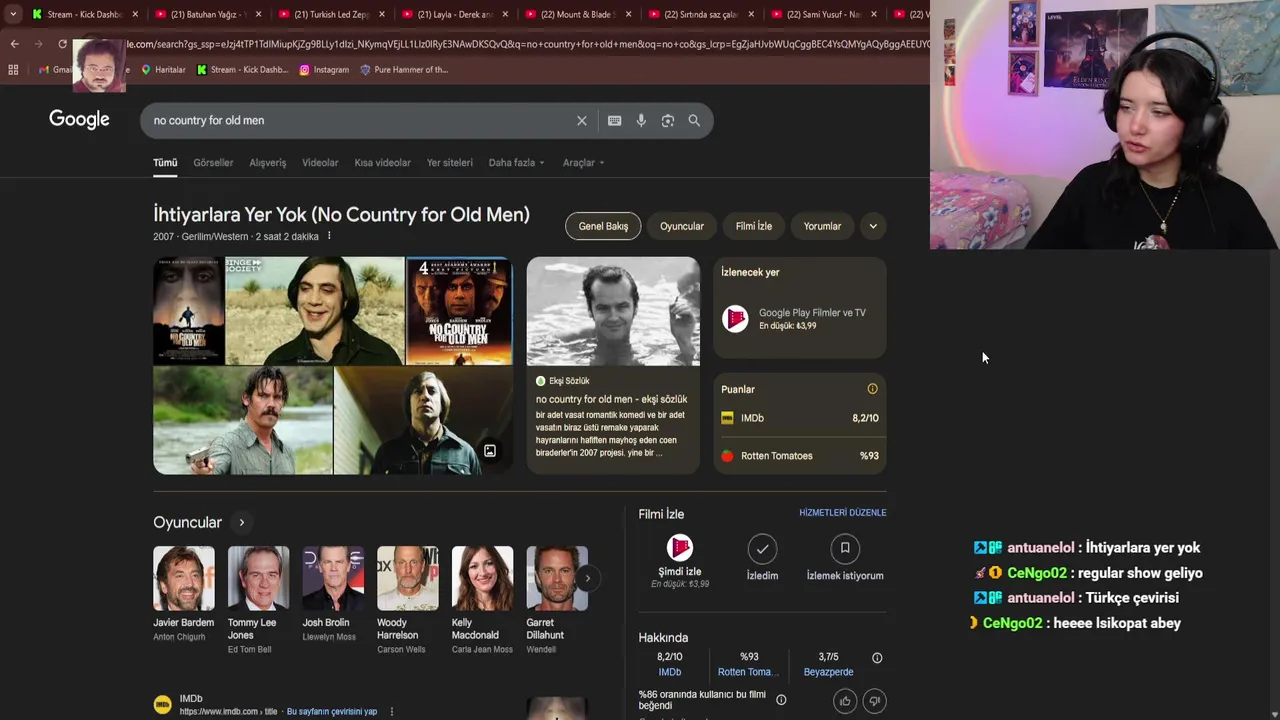Viewport: 1280px width, 720px height.
Task: Mark the film as İzledim
Action: (x=762, y=548)
